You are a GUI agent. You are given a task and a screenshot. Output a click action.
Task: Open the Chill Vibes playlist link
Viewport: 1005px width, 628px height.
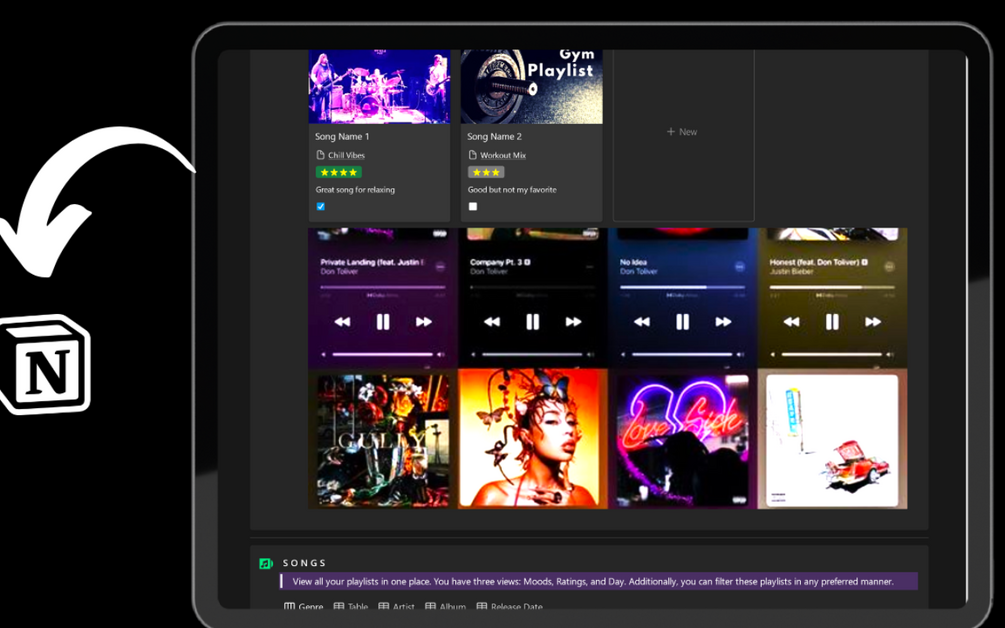346,155
